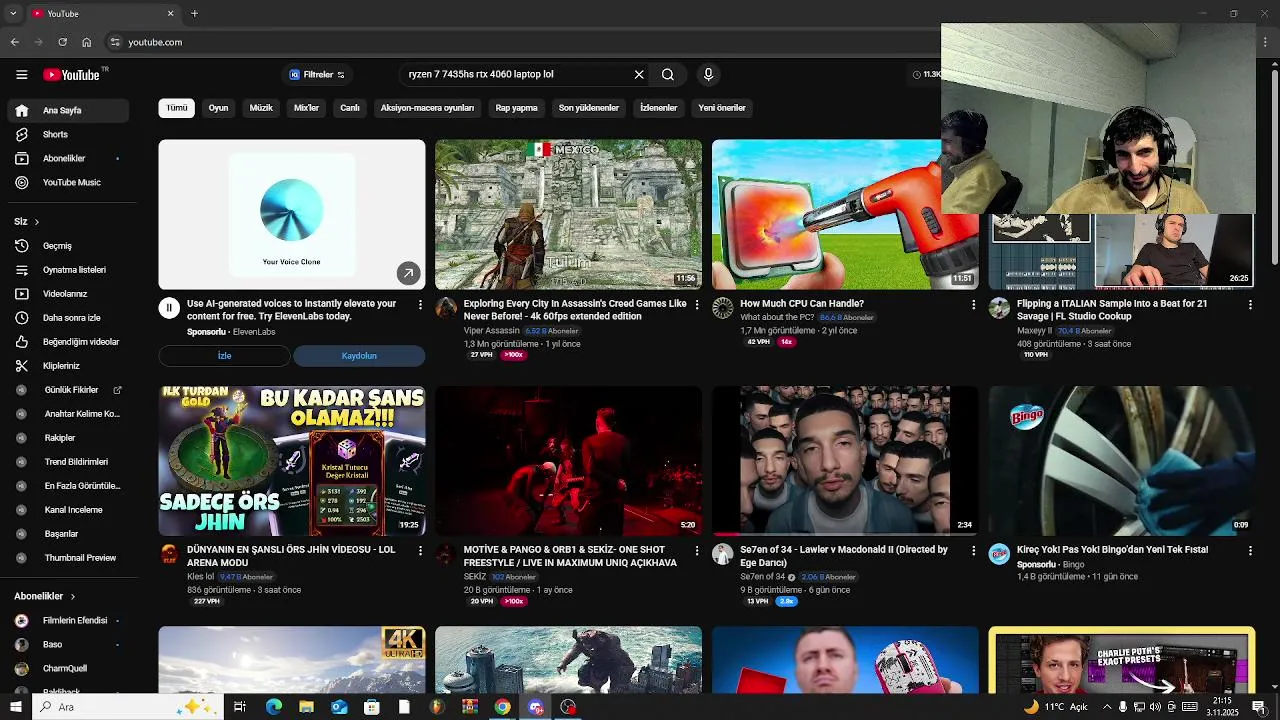The image size is (1280, 720).
Task: Open Thumbnail Preview in the sidebar
Action: coord(68,558)
